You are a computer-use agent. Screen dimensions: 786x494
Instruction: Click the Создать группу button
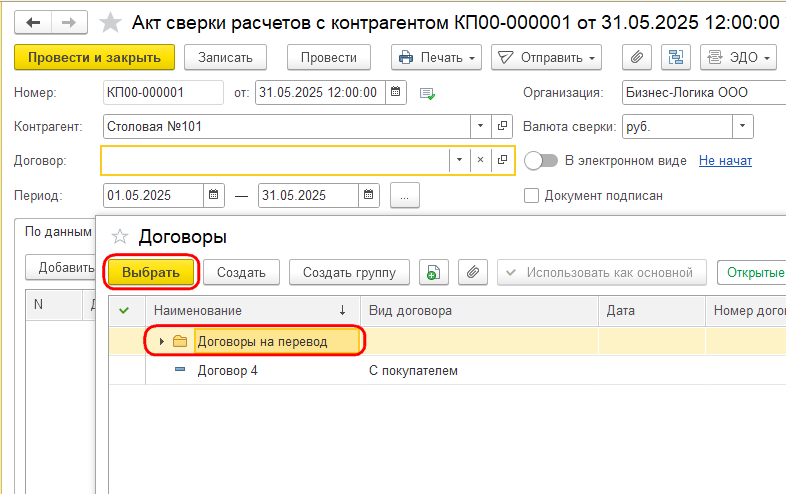349,272
